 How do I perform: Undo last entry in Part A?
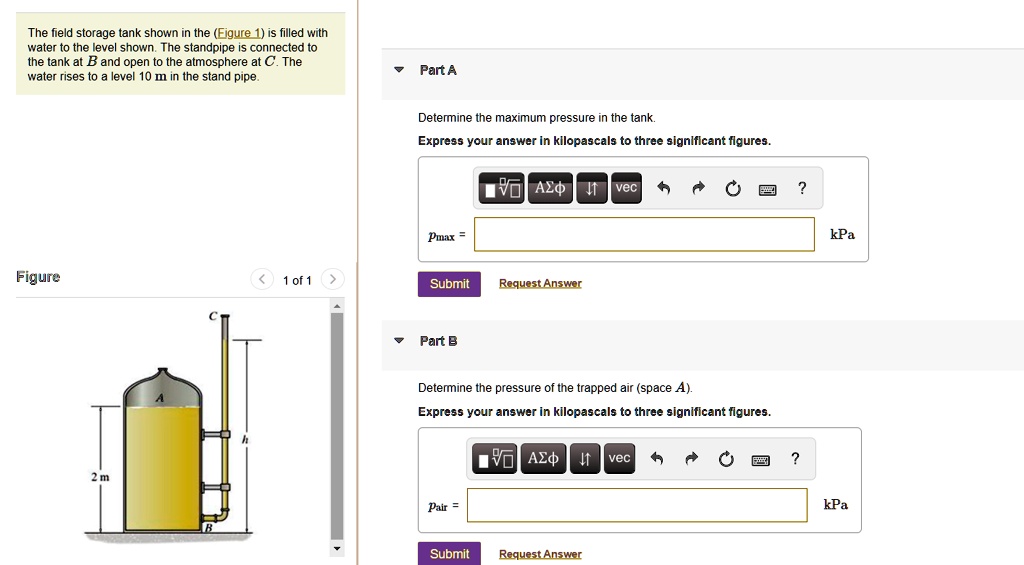pos(664,189)
